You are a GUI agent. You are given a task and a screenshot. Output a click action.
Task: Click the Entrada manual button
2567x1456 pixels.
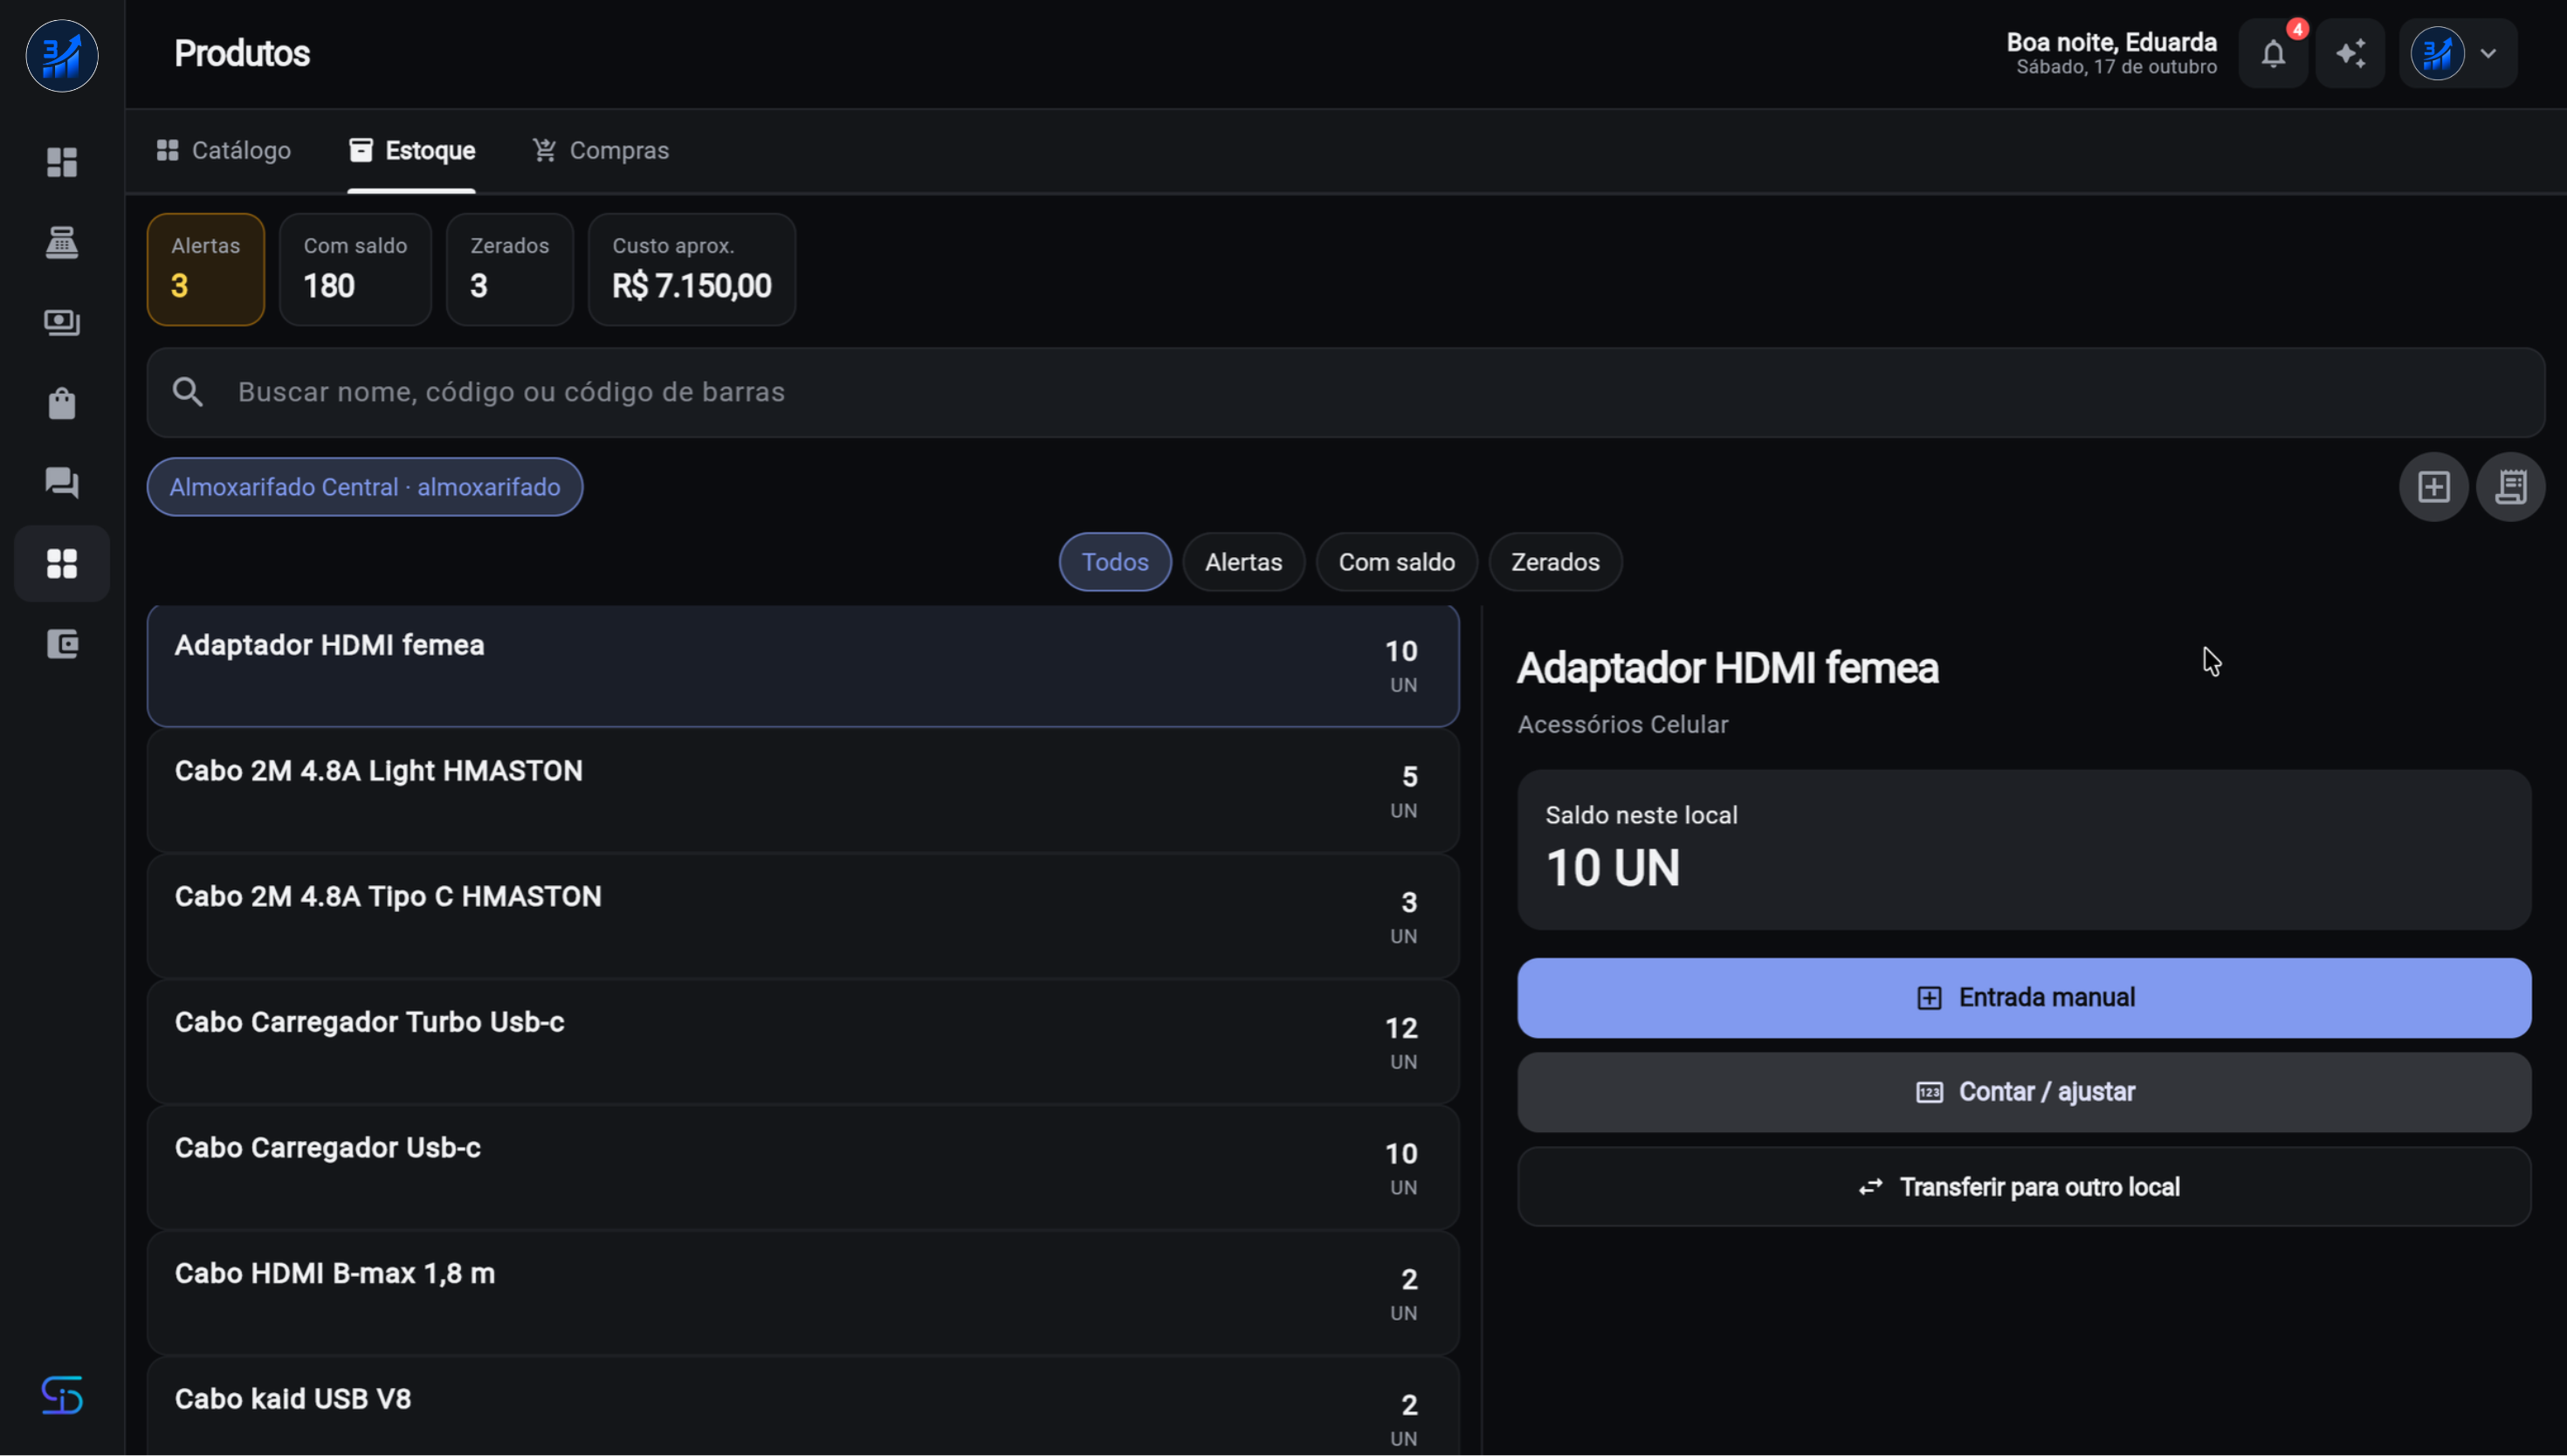pos(2024,998)
